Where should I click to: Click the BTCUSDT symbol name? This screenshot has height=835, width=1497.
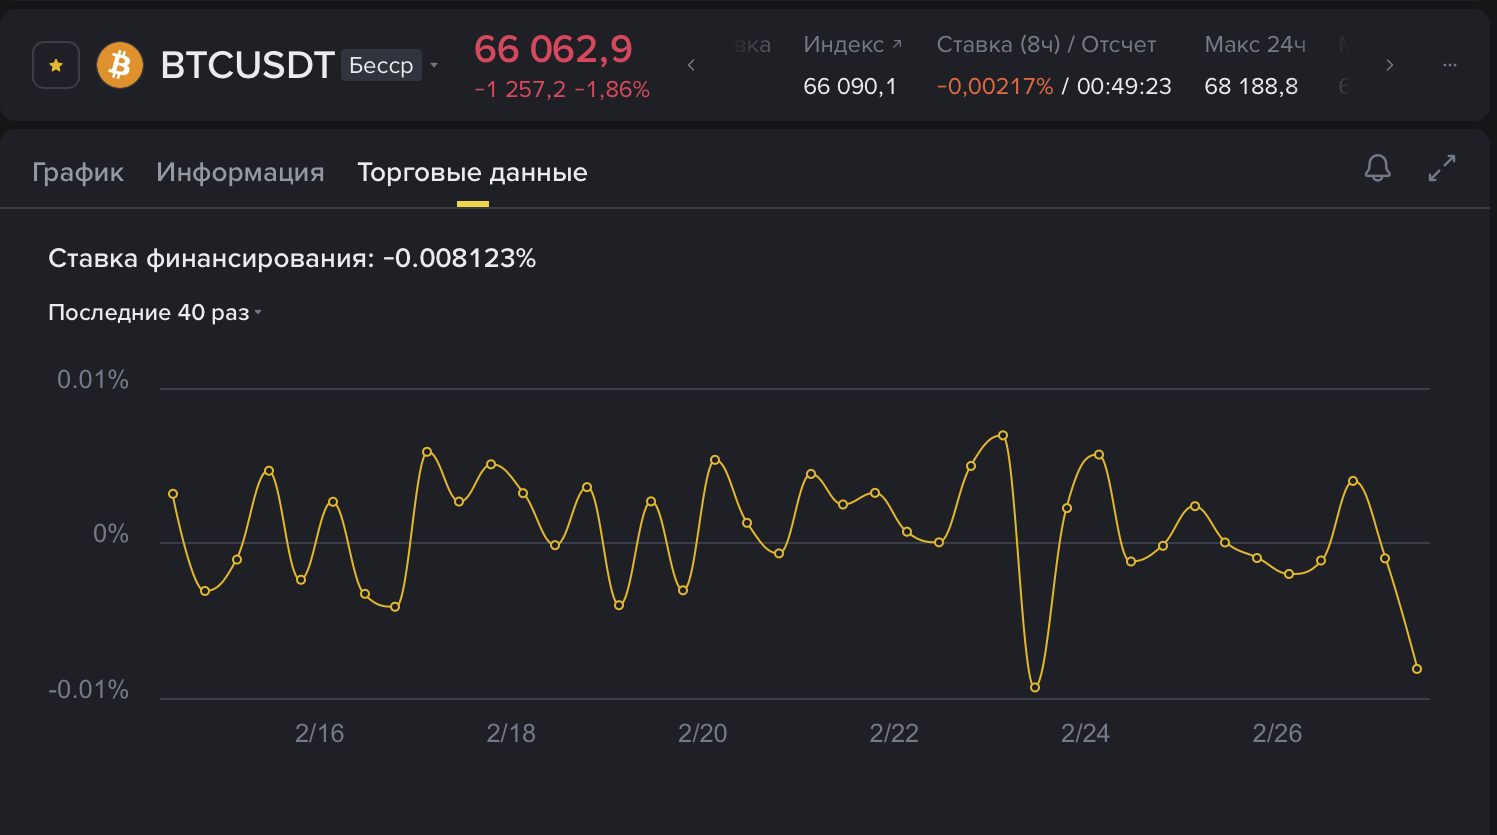tap(247, 65)
